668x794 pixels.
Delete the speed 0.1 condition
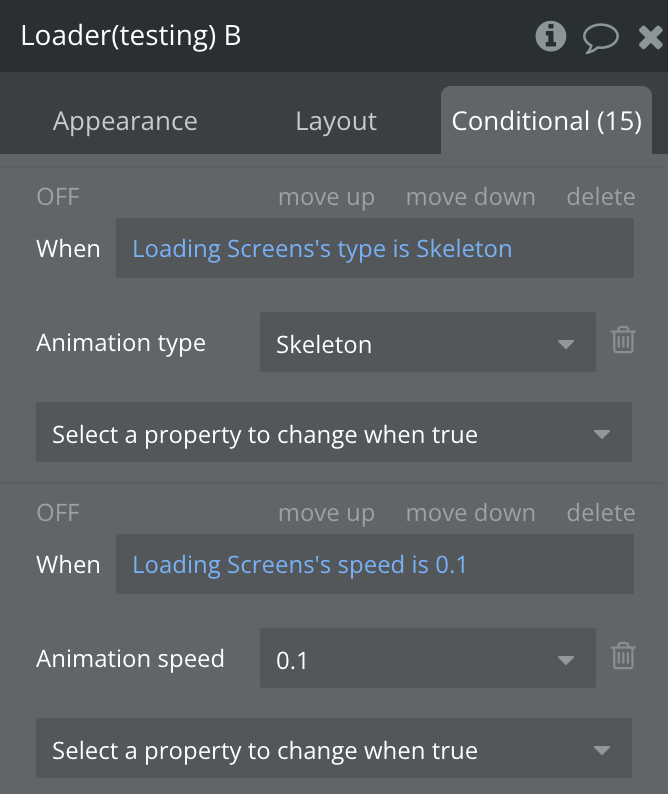(600, 513)
